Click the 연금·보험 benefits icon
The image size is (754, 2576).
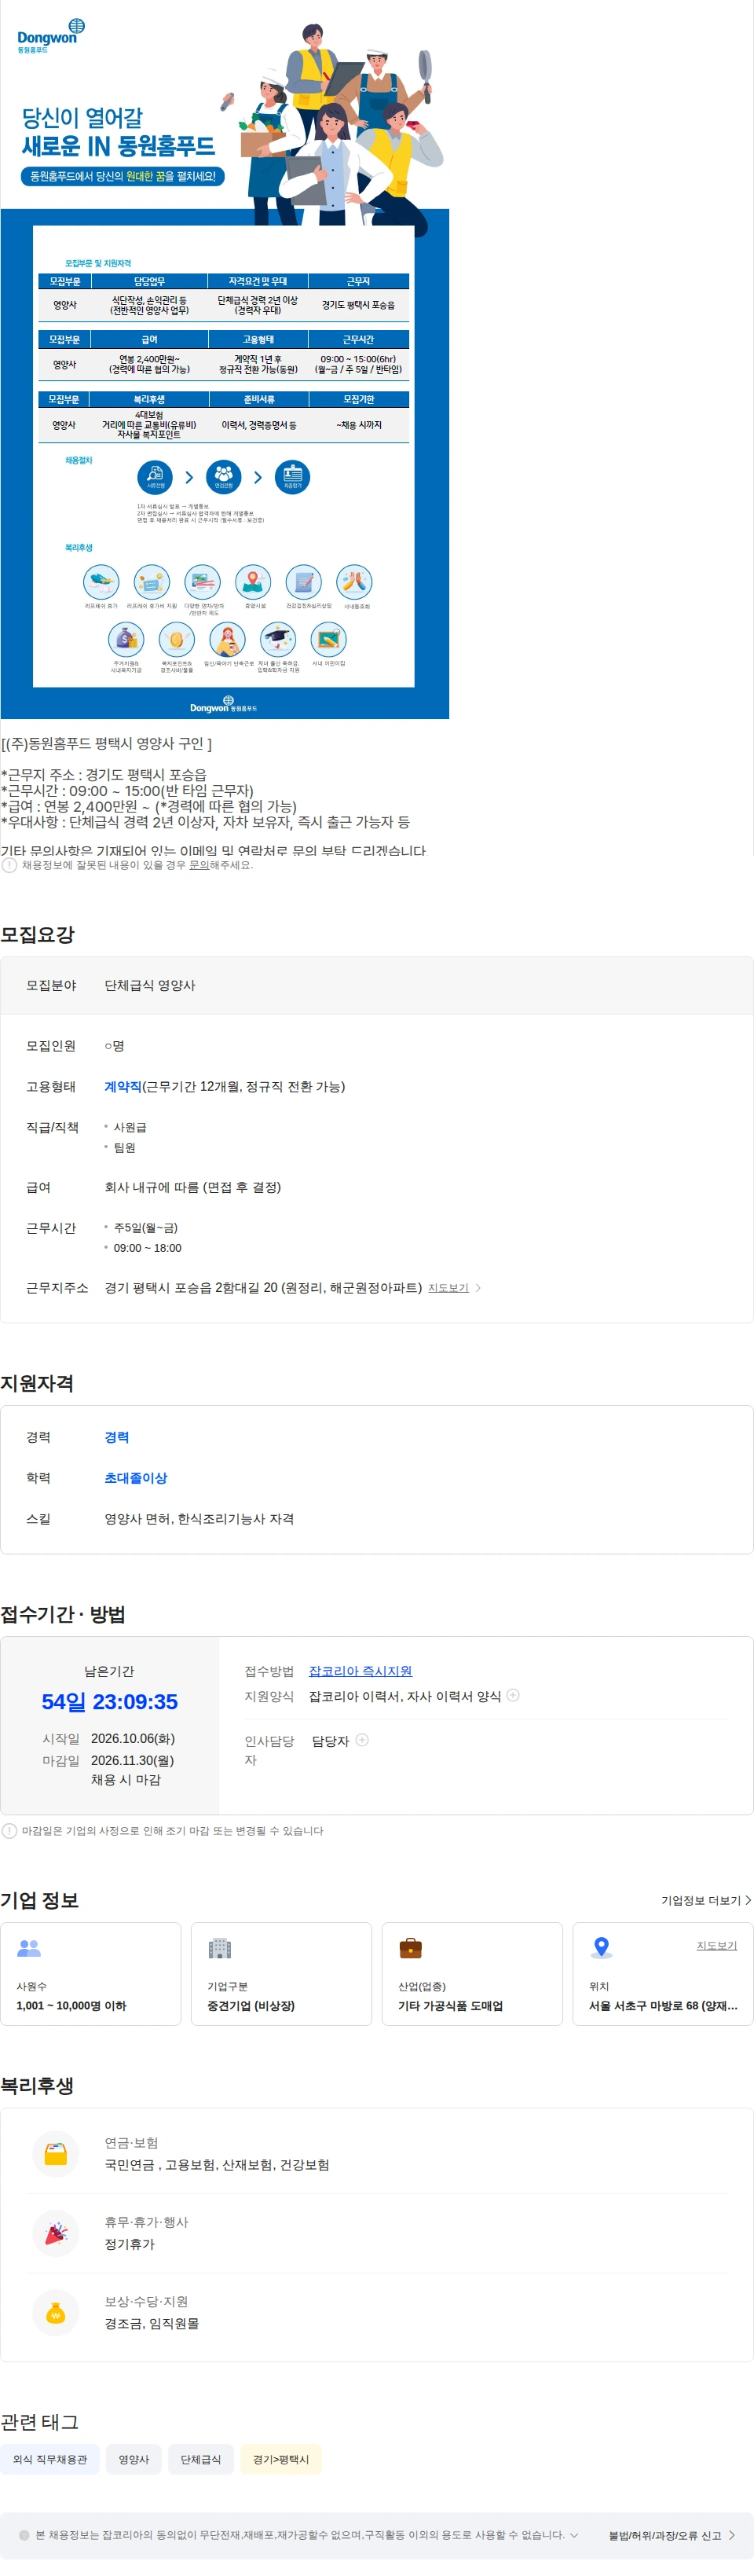[56, 2153]
